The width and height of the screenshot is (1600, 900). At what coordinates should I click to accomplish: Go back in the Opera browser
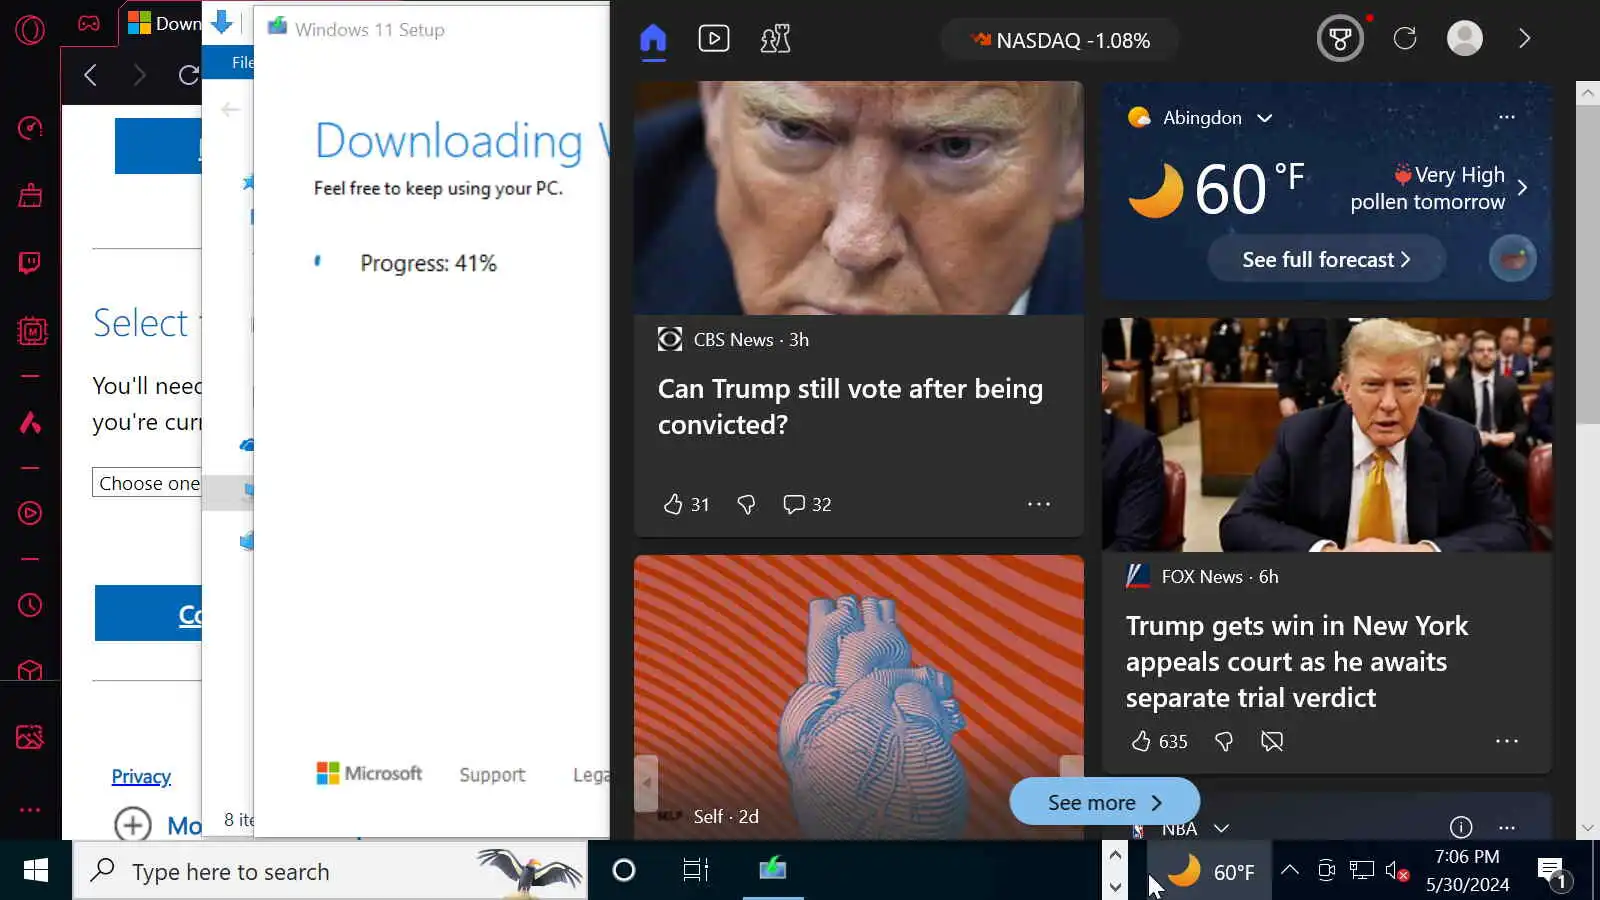[91, 75]
